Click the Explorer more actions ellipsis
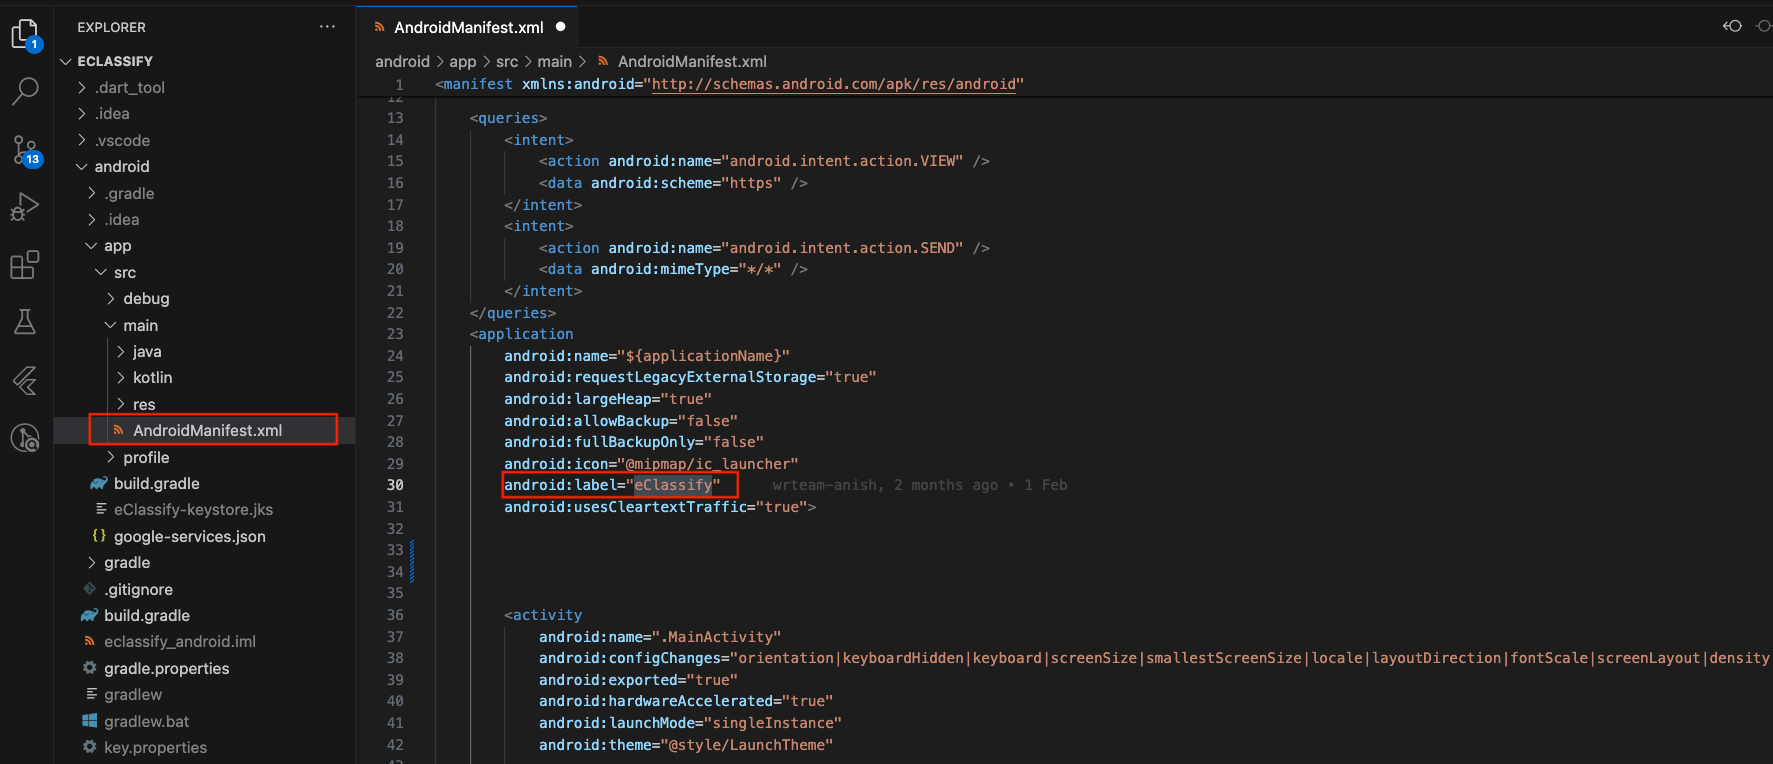The height and width of the screenshot is (764, 1773). pyautogui.click(x=327, y=27)
